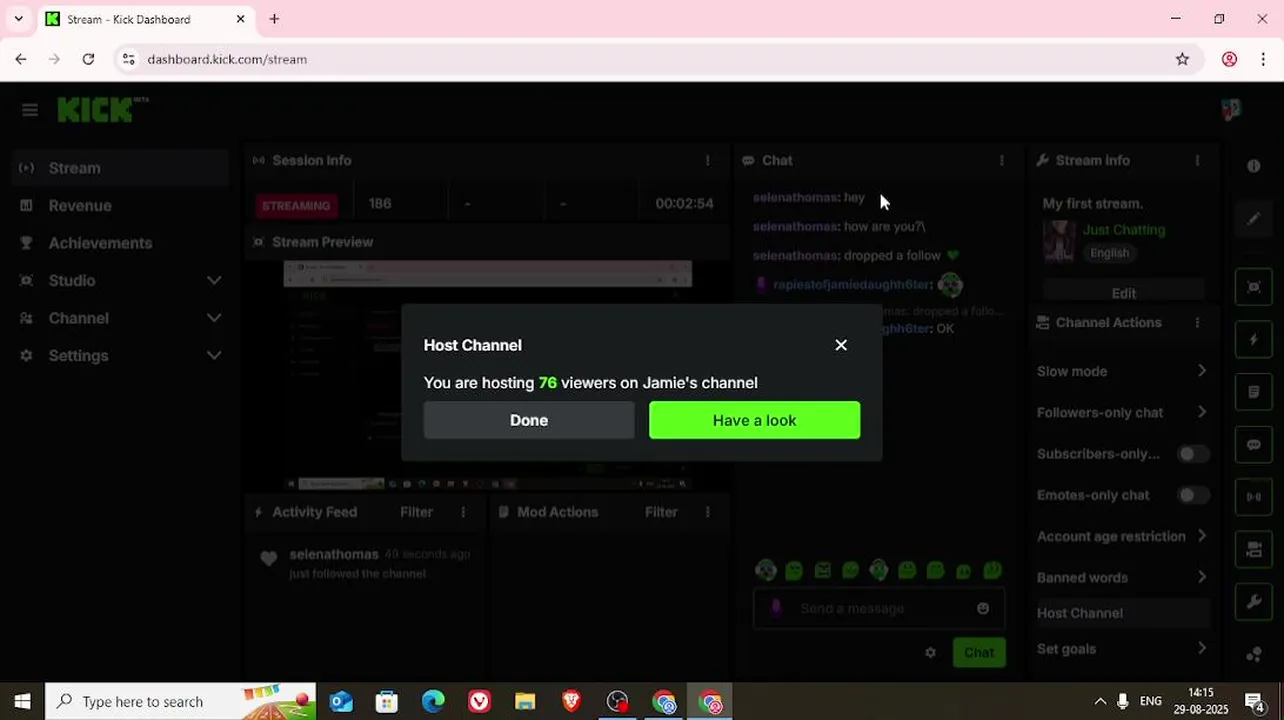Click the STREAMING status badge
Screen dimensions: 1284x720
pyautogui.click(x=296, y=205)
